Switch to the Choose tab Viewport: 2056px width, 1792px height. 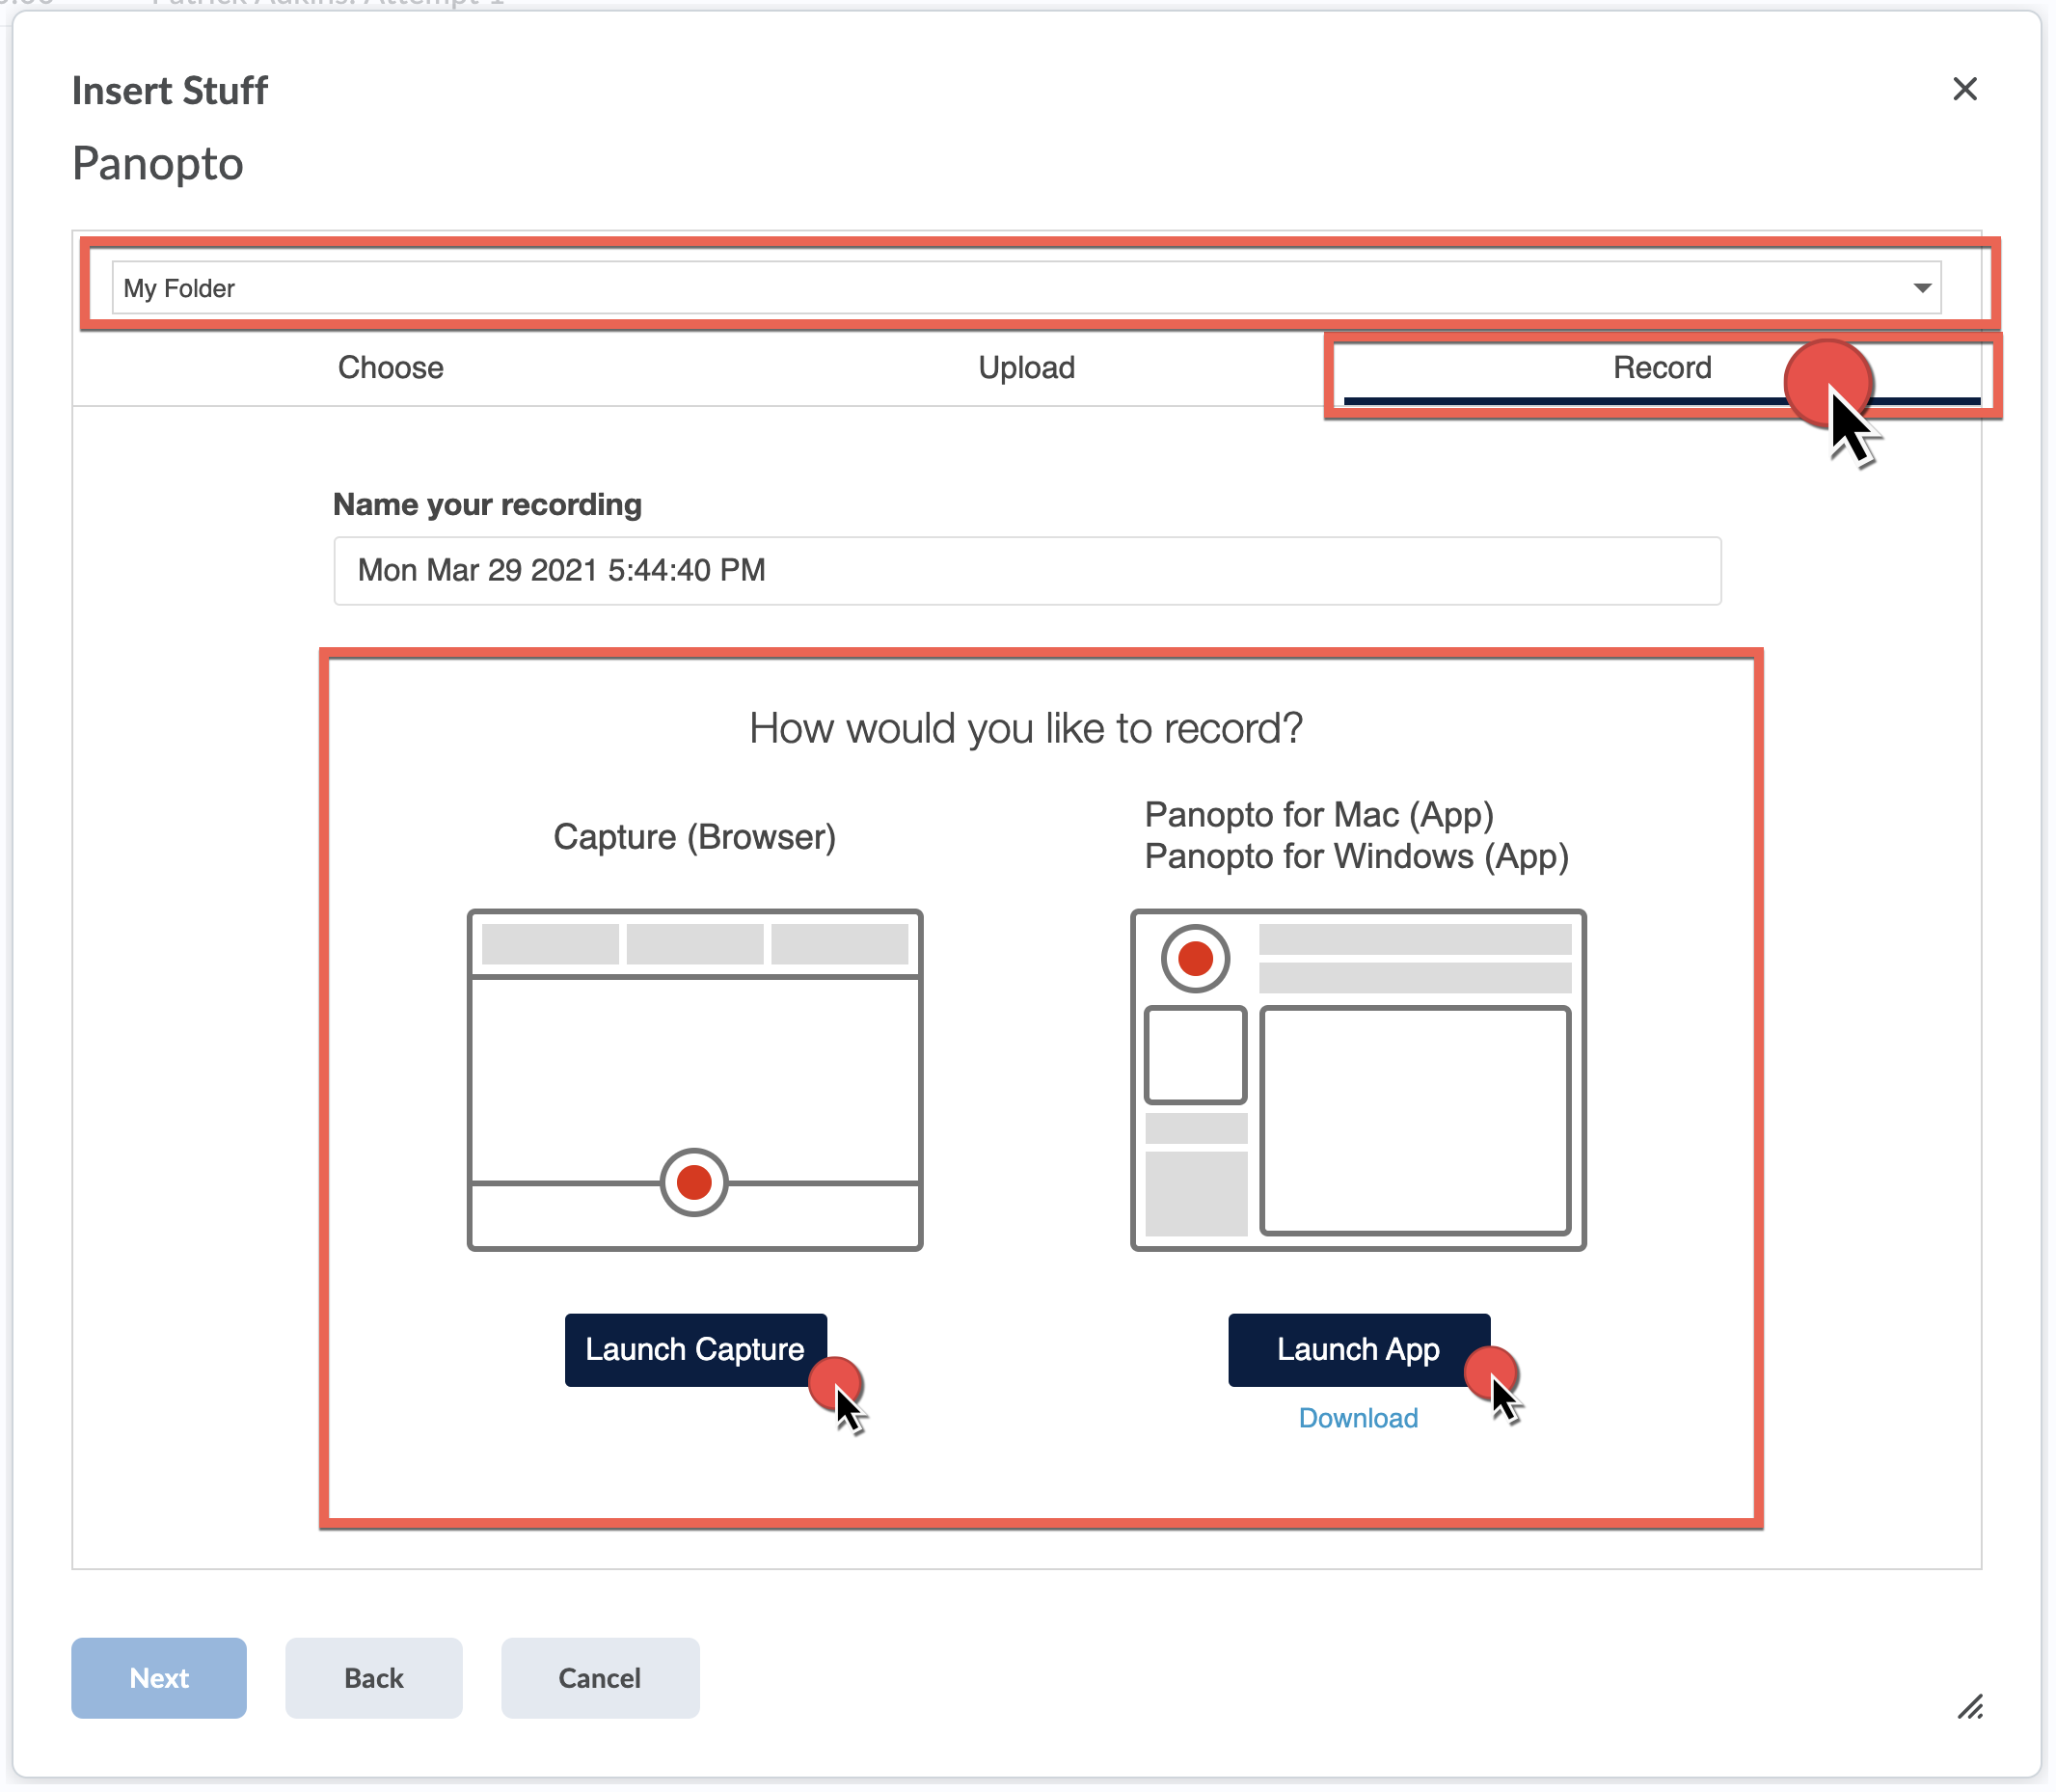[x=390, y=367]
